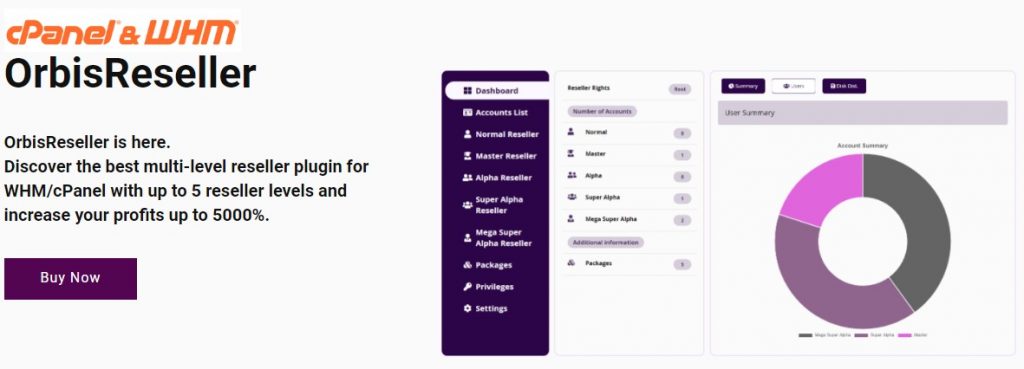The height and width of the screenshot is (369, 1024).
Task: Select the Packages cubes icon in sidebar
Action: tap(467, 265)
